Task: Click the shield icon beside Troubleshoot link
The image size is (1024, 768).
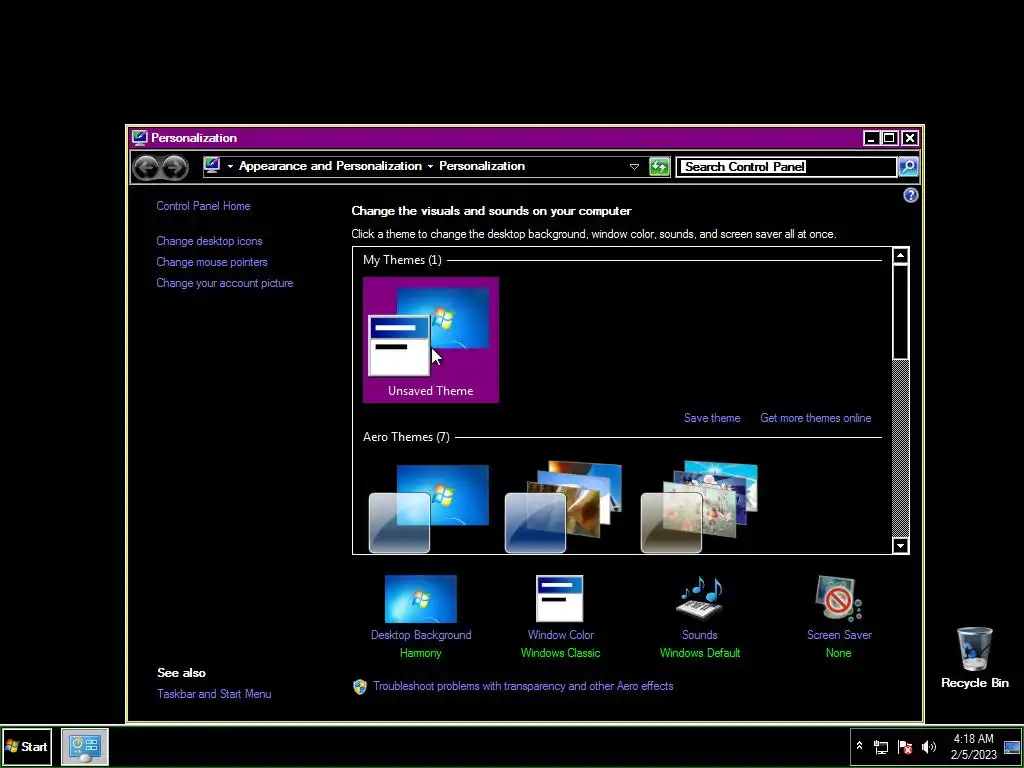Action: point(360,686)
